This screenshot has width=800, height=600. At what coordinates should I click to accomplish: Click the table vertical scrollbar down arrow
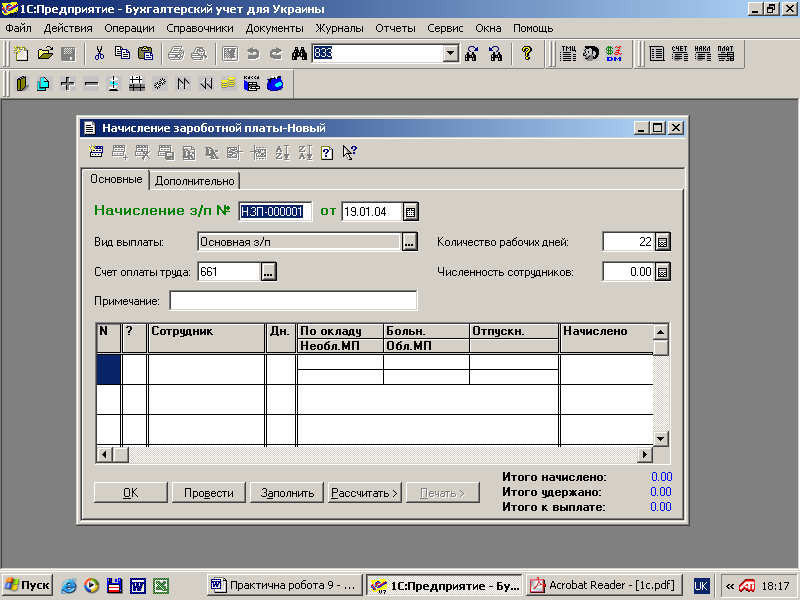pyautogui.click(x=661, y=438)
